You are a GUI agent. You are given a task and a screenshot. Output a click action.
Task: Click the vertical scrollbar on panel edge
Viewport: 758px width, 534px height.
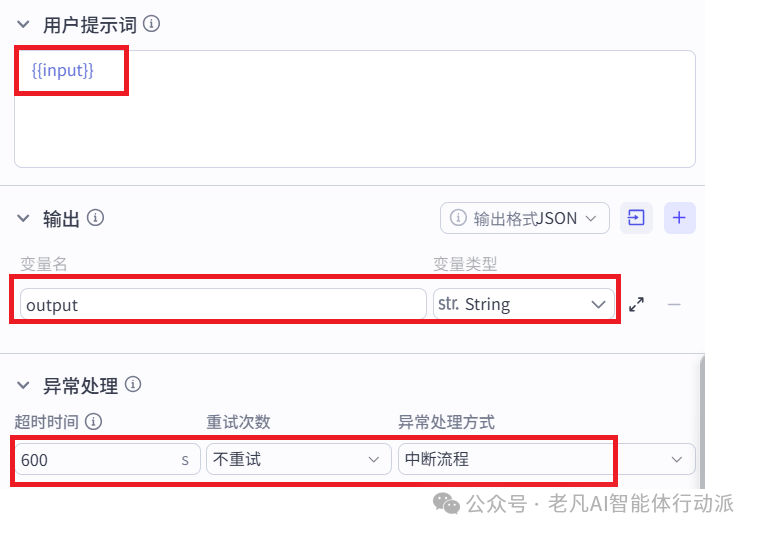(701, 421)
